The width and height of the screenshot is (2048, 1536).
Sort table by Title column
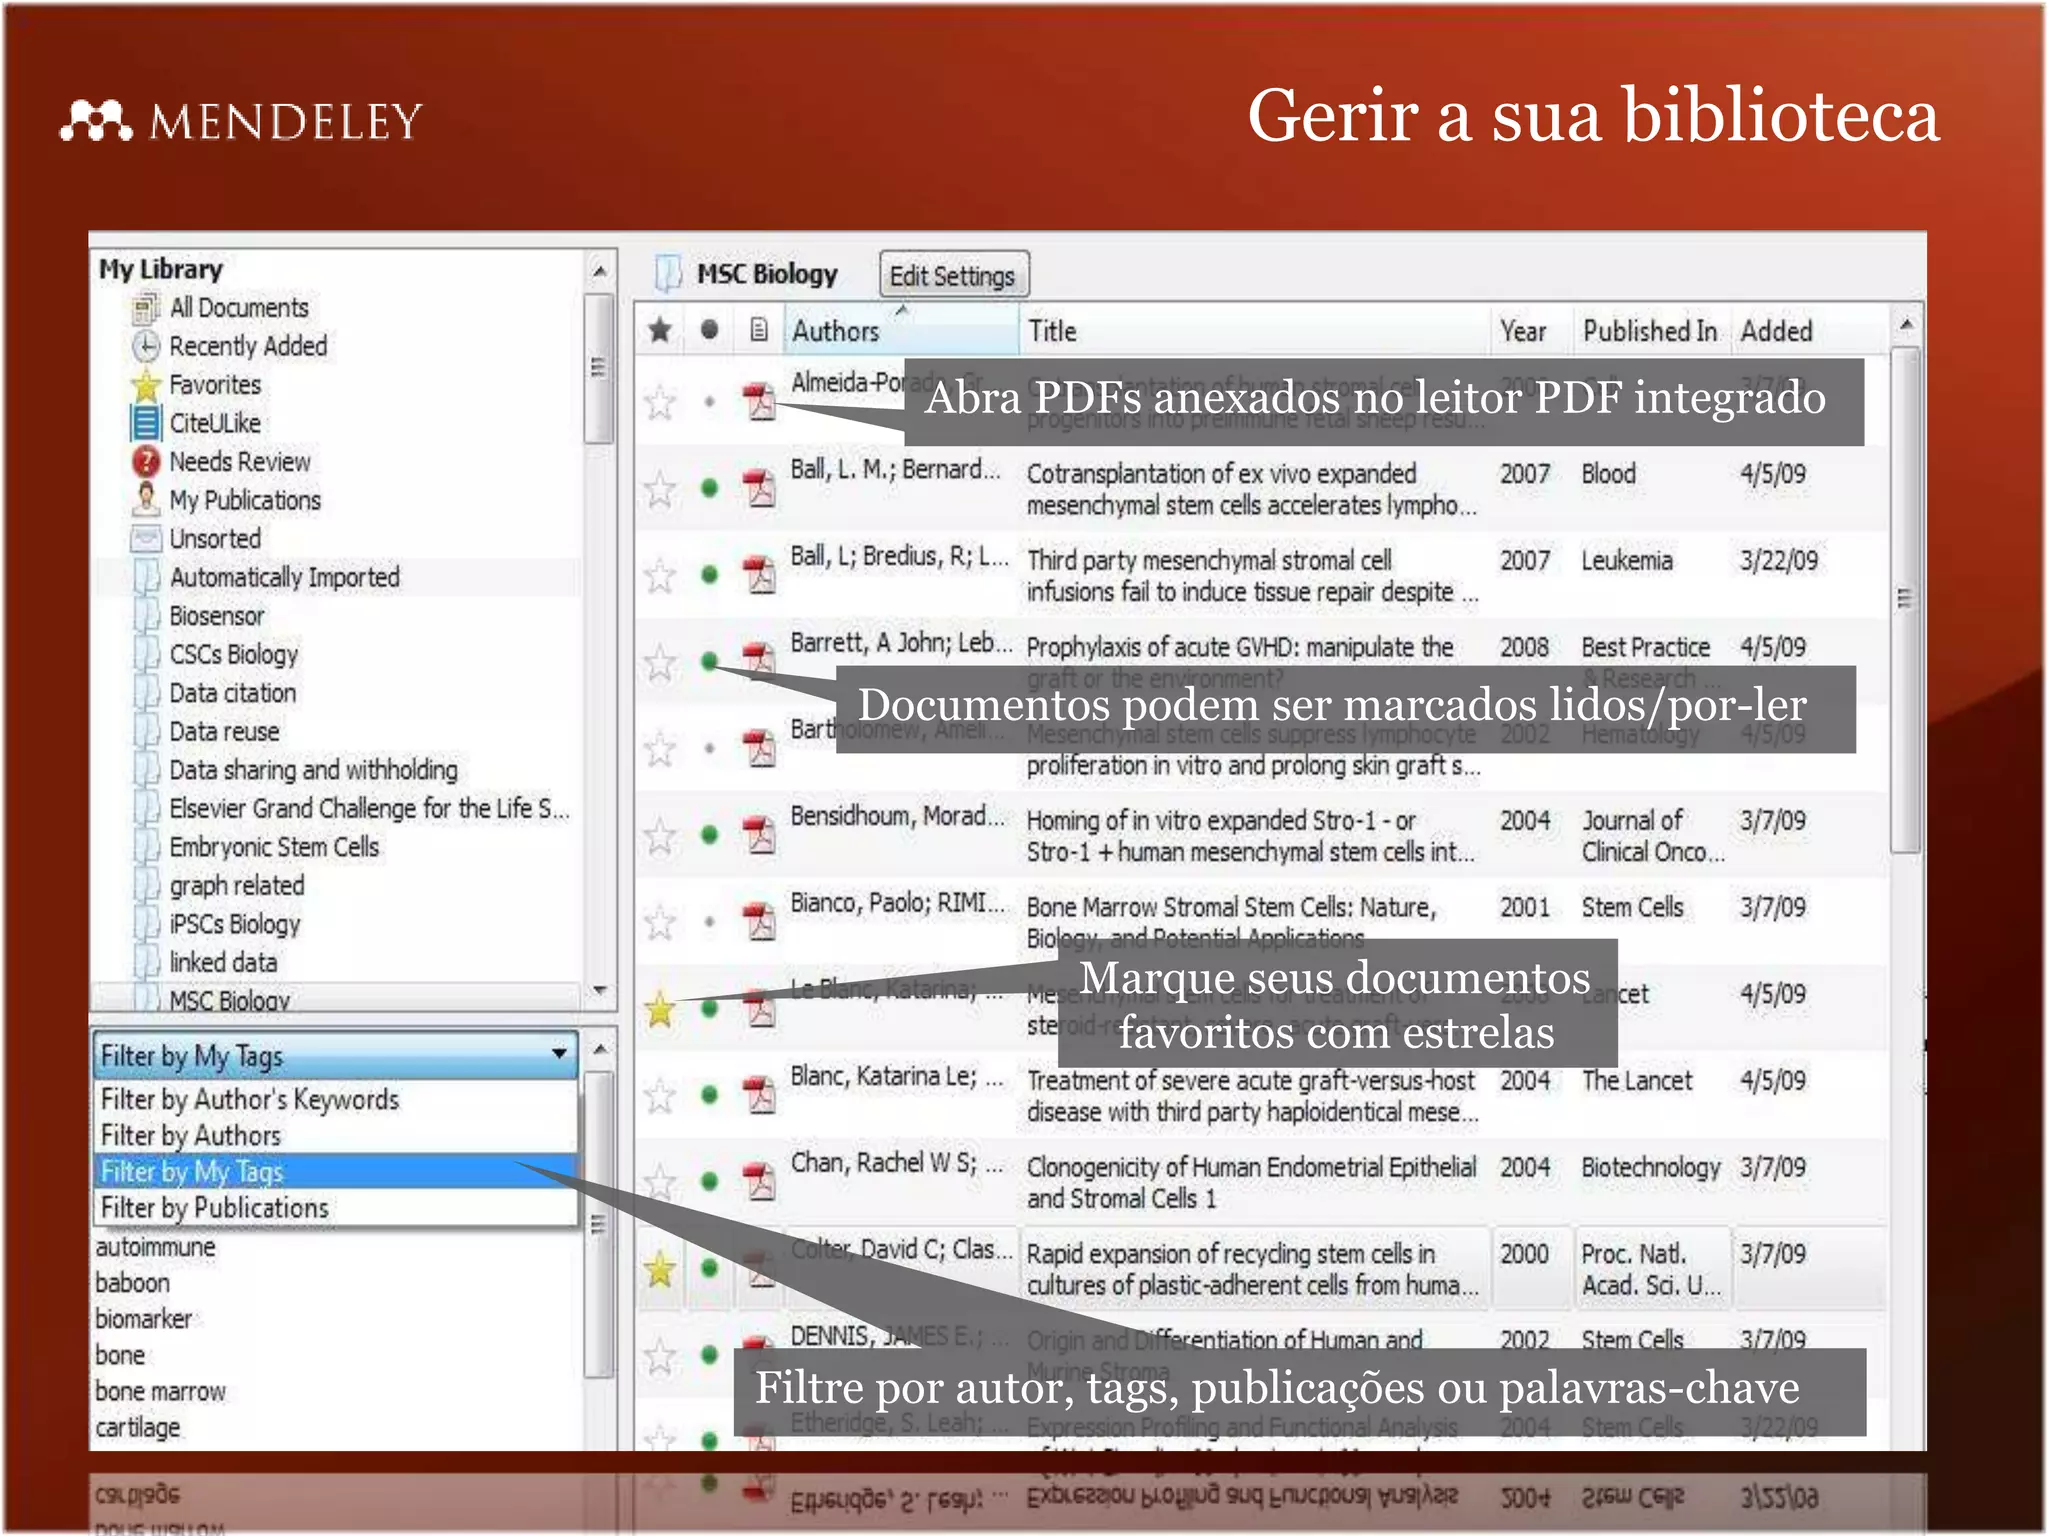click(x=1255, y=331)
